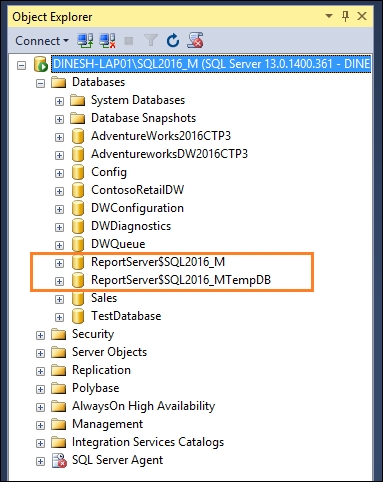Click the AdventureworksDW2016CTP3 database cylinder icon

tap(78, 154)
